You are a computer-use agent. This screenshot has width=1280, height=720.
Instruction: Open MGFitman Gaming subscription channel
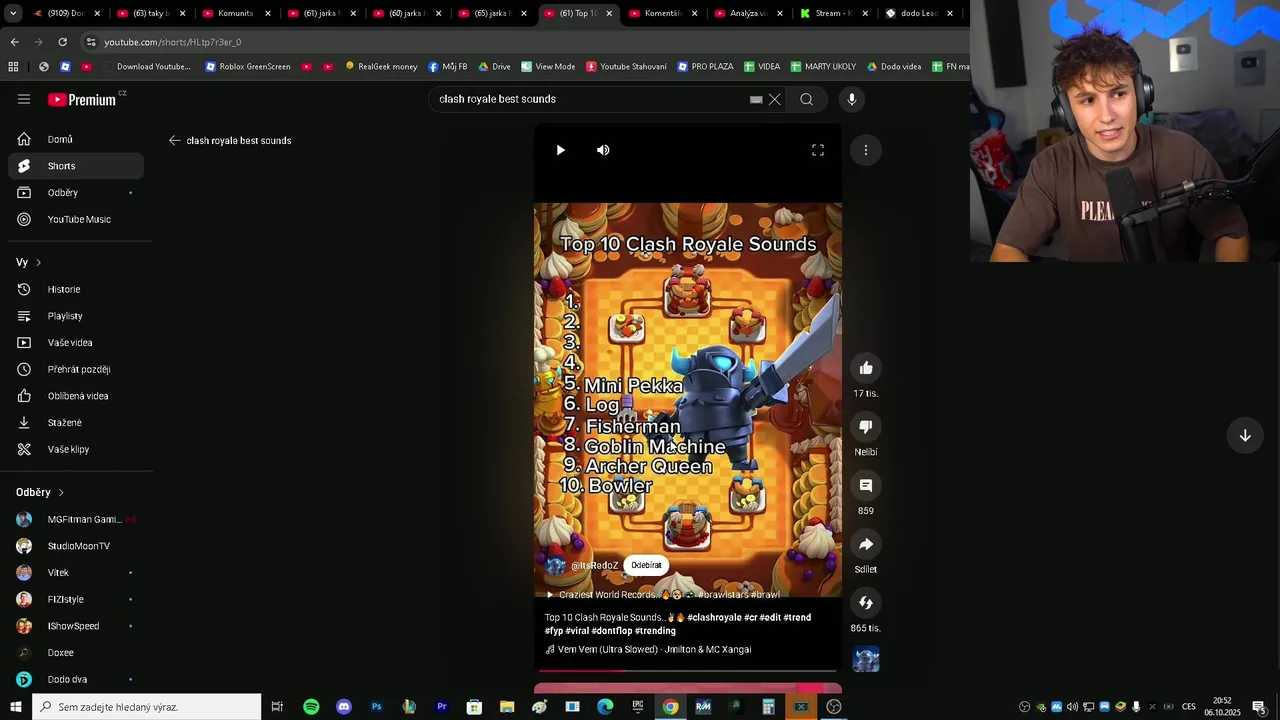point(76,519)
